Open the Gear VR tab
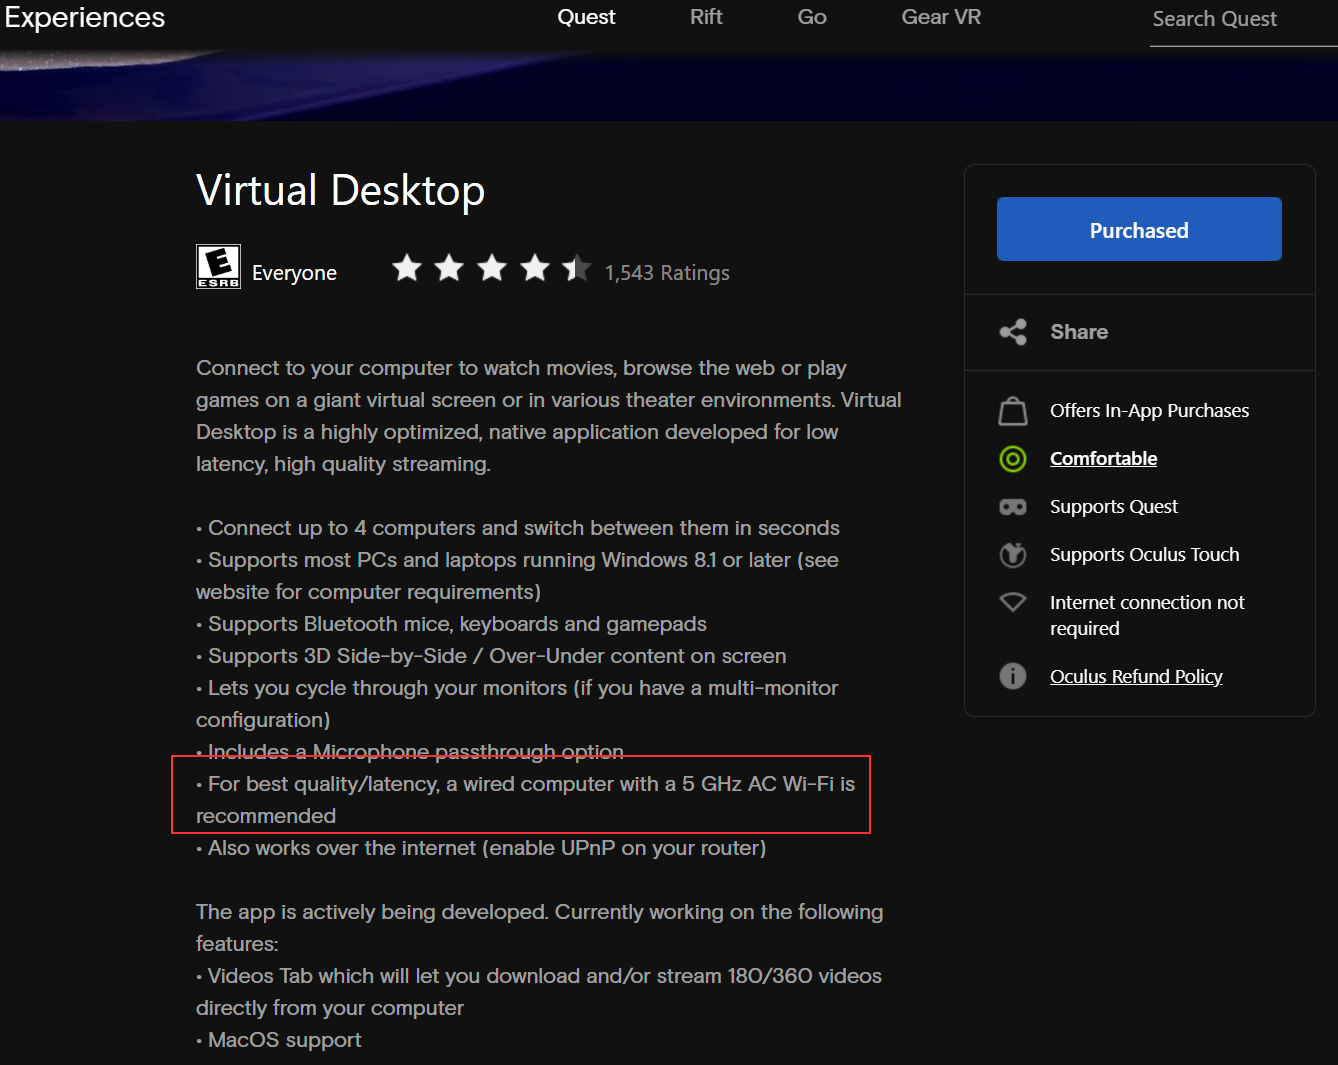1338x1065 pixels. point(941,17)
